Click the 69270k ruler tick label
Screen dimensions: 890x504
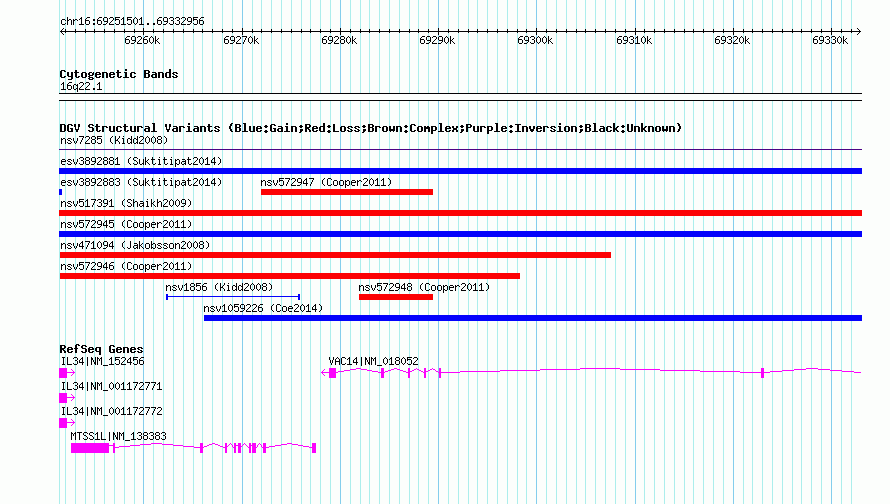(x=241, y=40)
